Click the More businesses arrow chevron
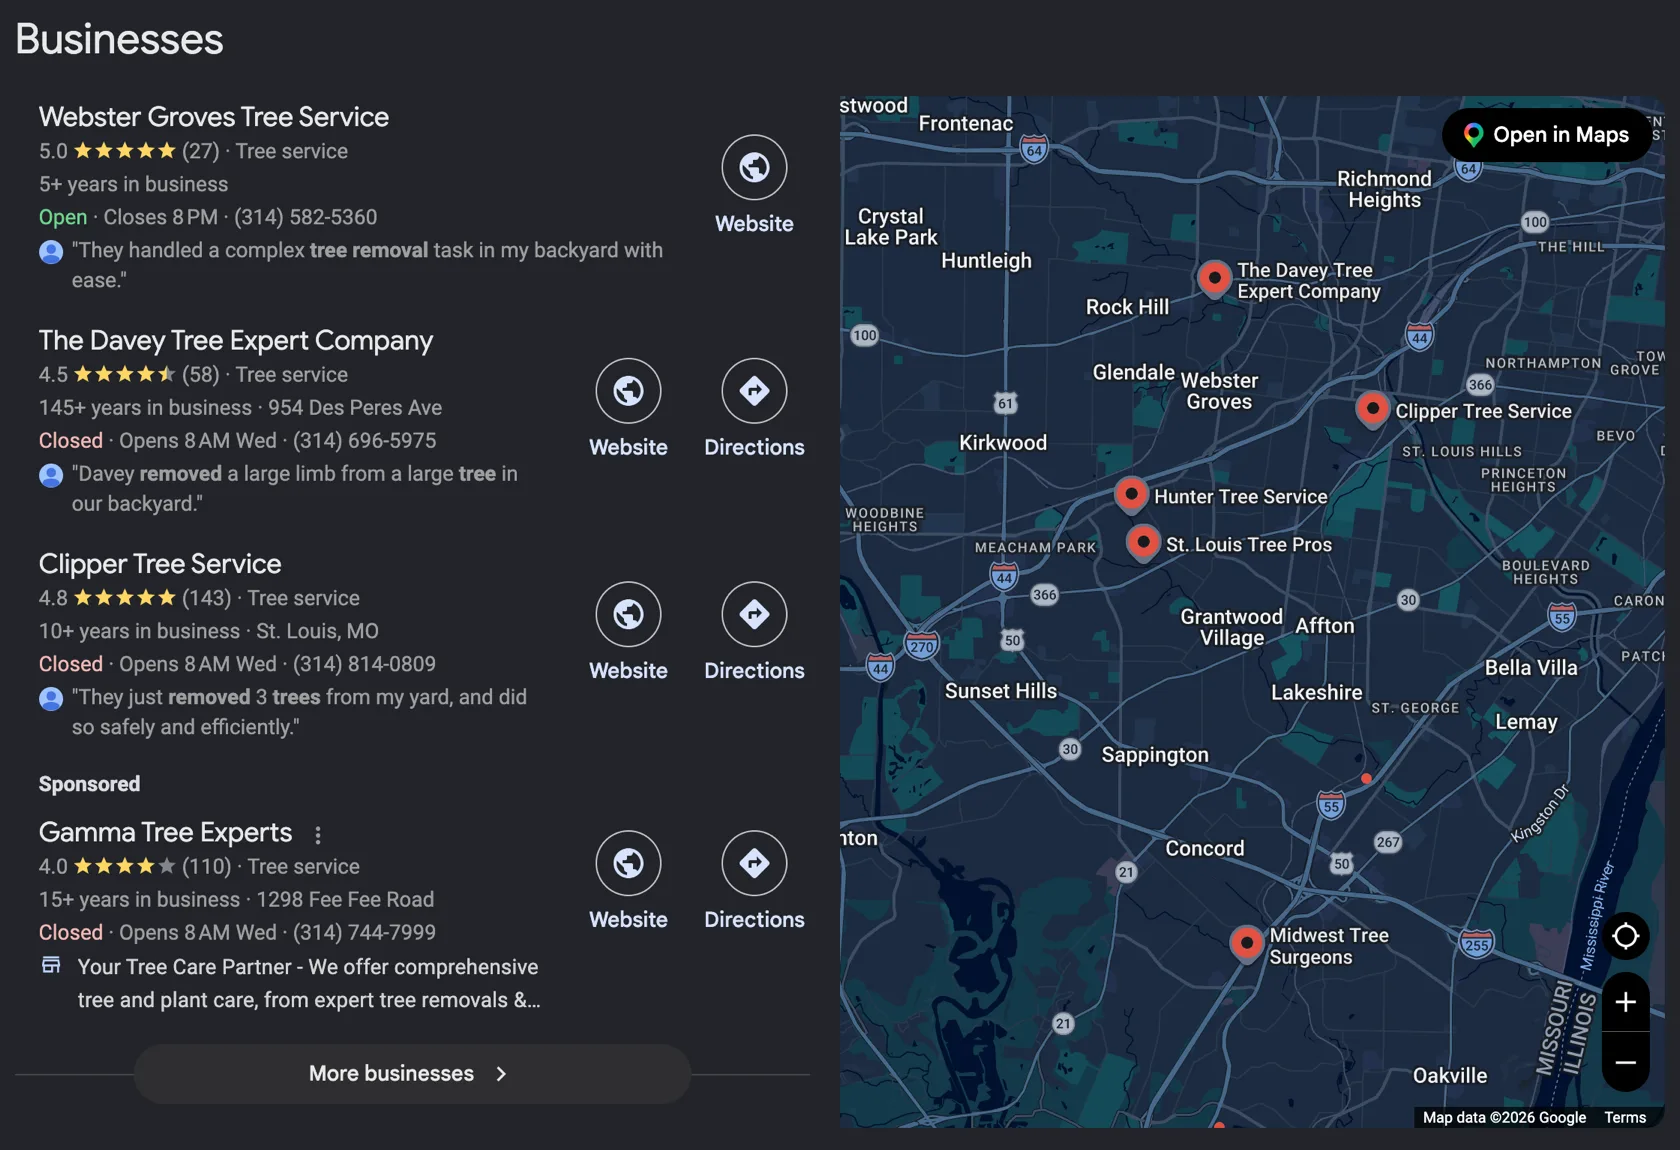 pos(501,1074)
